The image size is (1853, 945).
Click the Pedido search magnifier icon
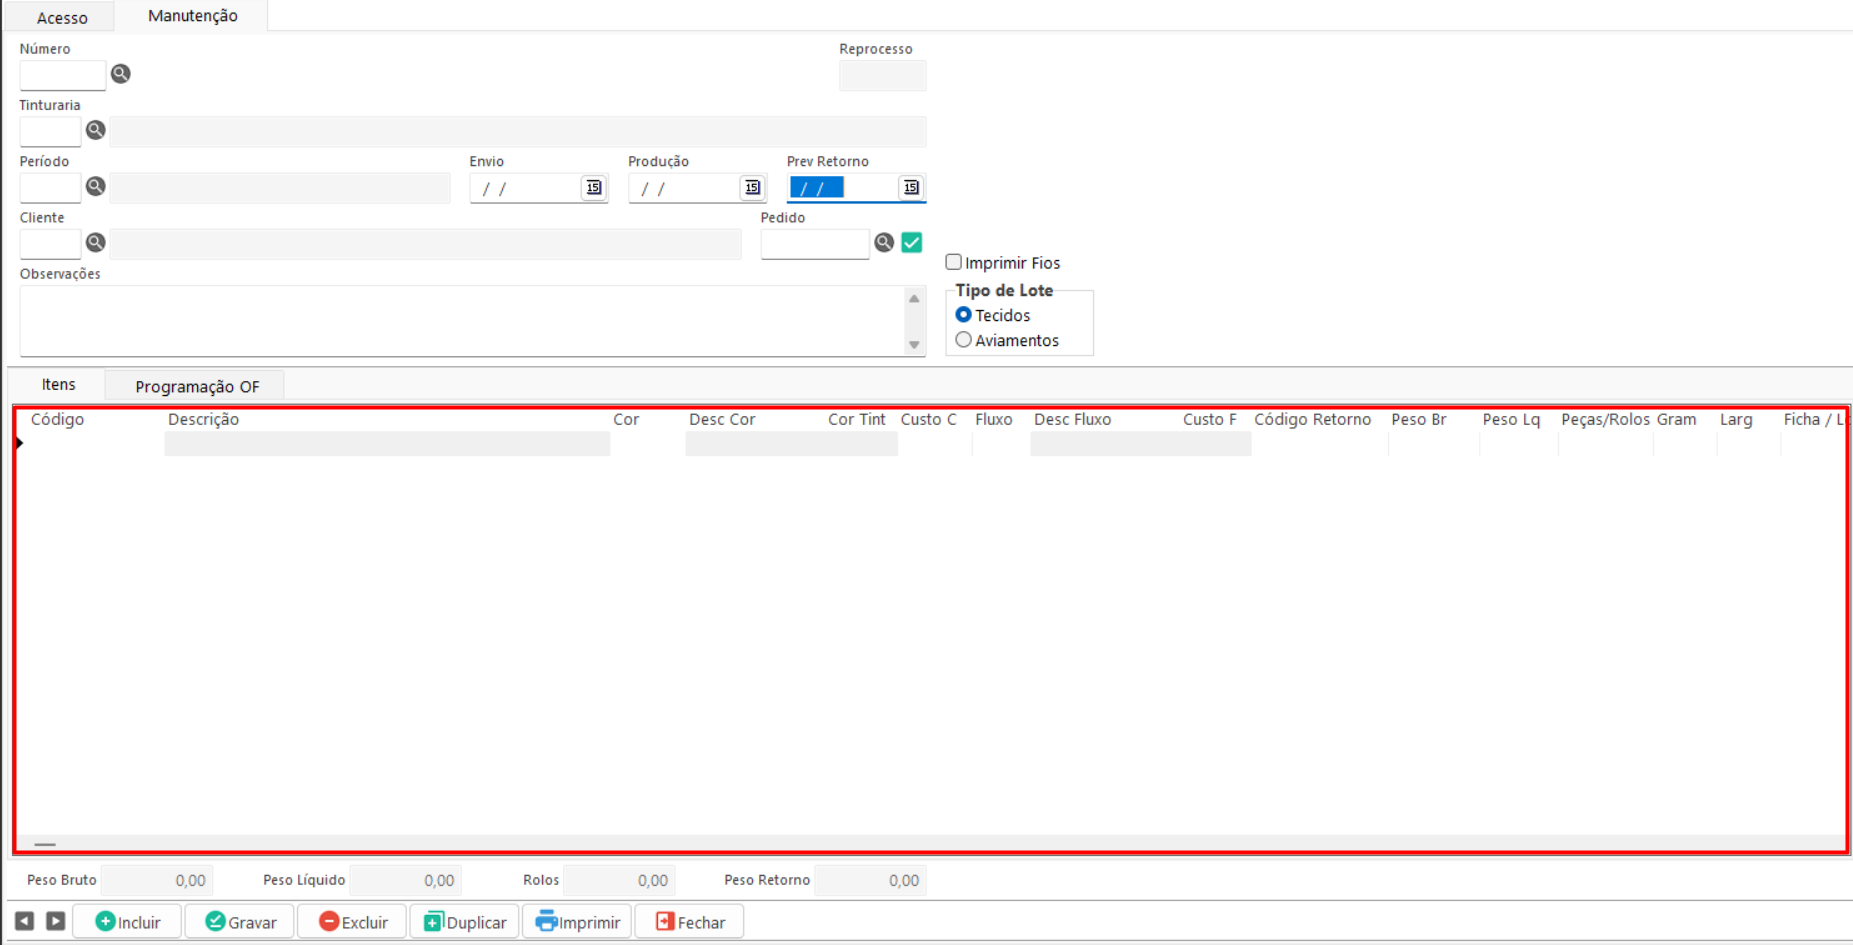[x=884, y=242]
